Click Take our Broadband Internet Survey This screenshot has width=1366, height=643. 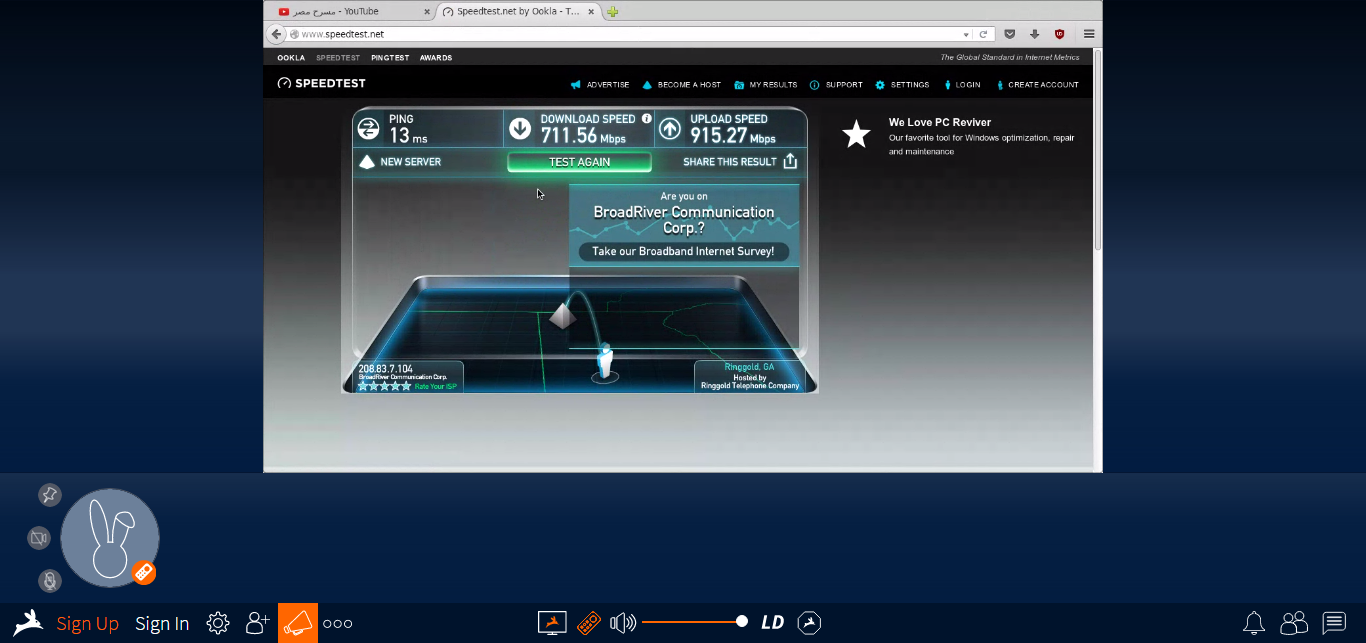click(683, 251)
